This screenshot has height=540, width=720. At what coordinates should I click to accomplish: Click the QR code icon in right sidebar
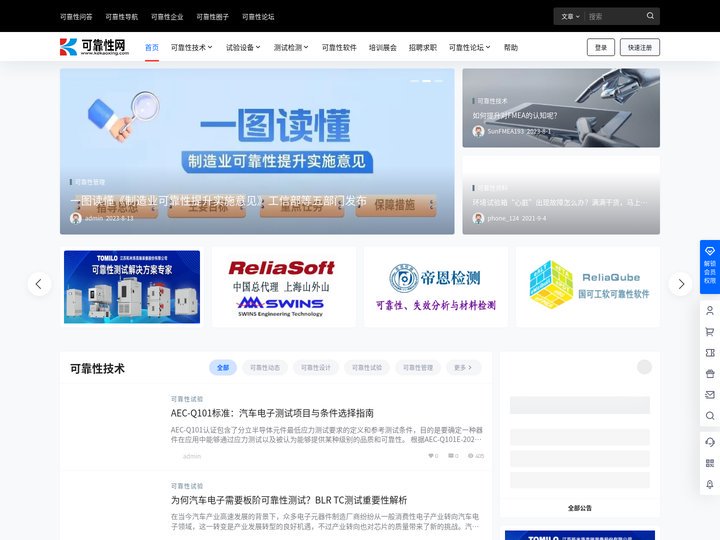coord(709,463)
